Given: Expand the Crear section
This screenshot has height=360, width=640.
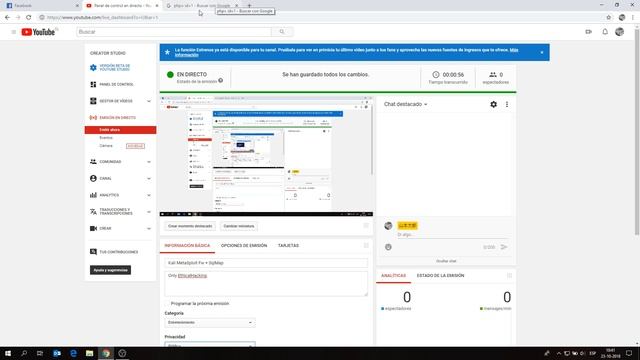Looking at the screenshot, I should (x=149, y=229).
